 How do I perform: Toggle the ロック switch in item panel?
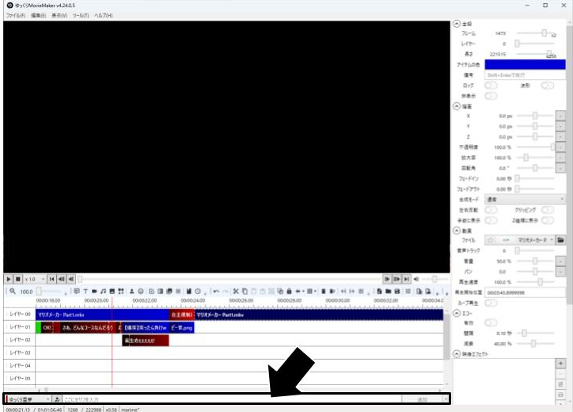coord(491,85)
